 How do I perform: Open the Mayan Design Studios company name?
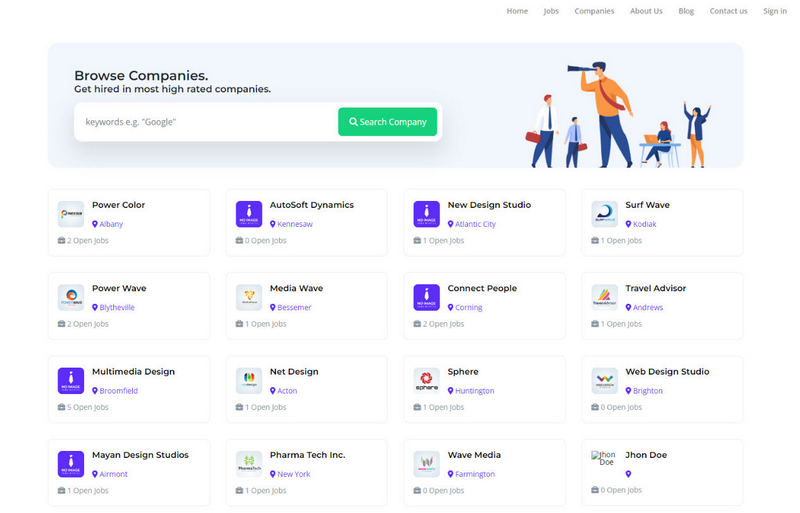[140, 455]
